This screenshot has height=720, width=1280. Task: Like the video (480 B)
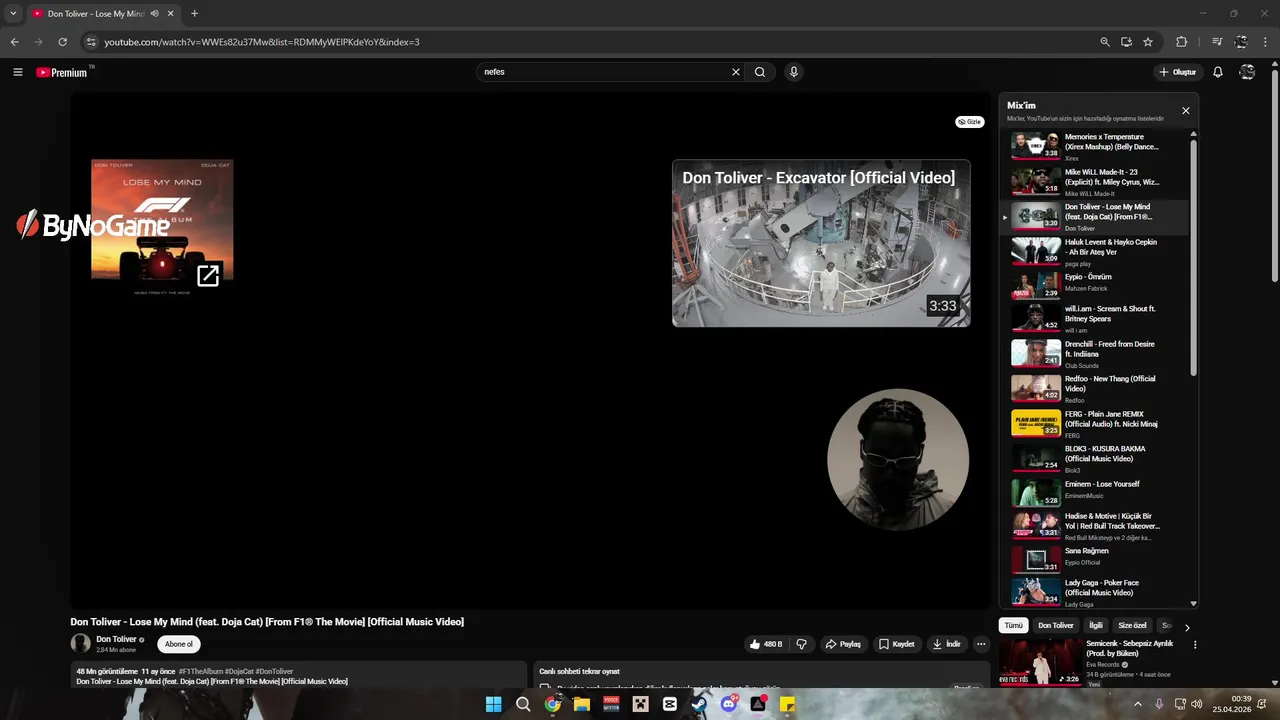pyautogui.click(x=766, y=644)
